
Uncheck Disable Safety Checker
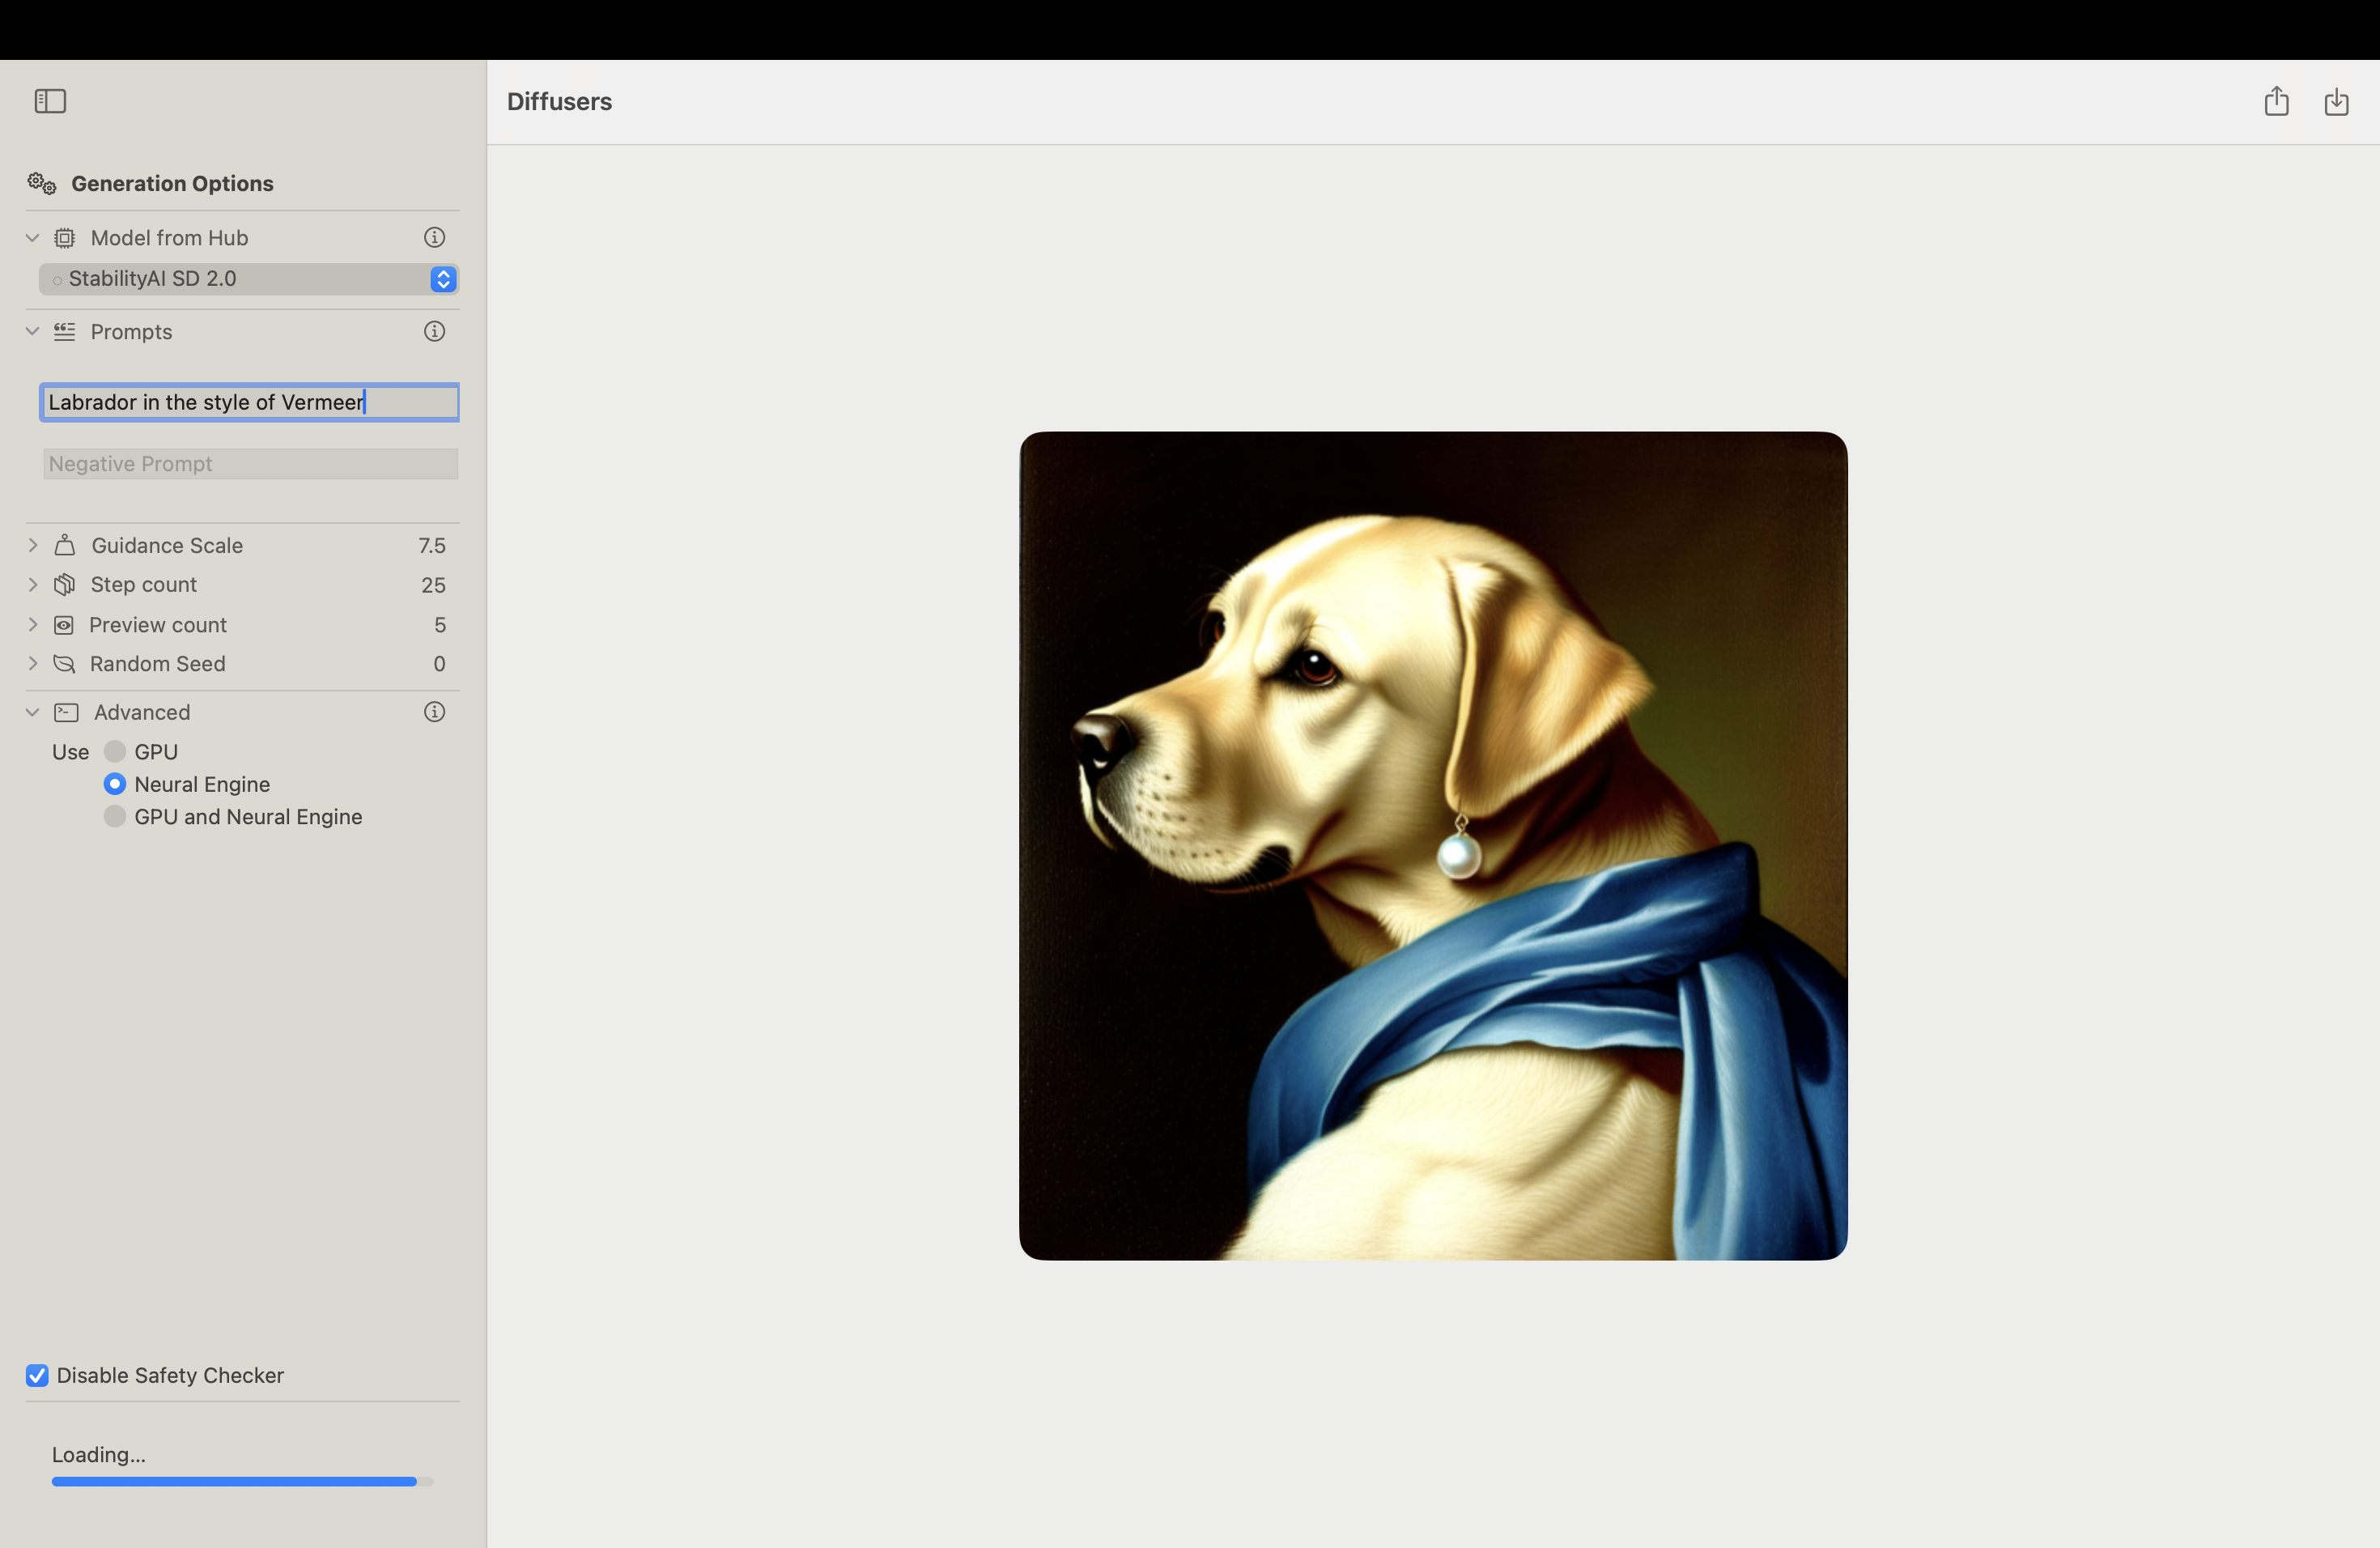tap(37, 1376)
